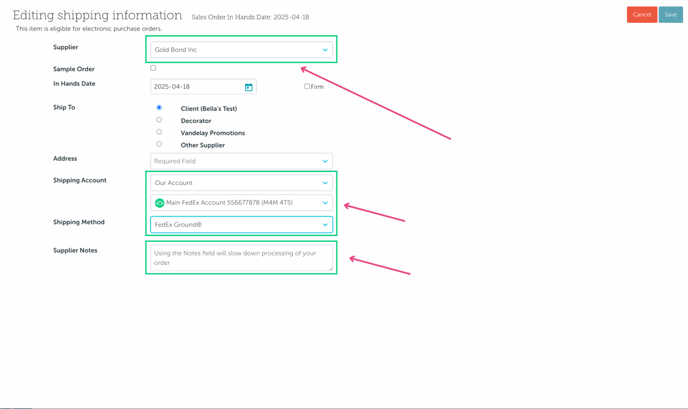Open the Gold Bond Inc supplier dropdown
The width and height of the screenshot is (688, 409).
(x=240, y=50)
